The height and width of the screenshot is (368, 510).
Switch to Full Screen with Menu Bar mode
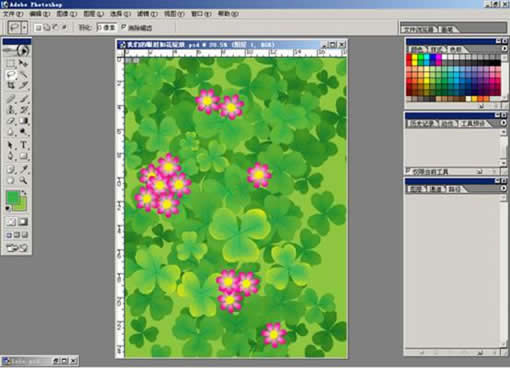pos(17,235)
